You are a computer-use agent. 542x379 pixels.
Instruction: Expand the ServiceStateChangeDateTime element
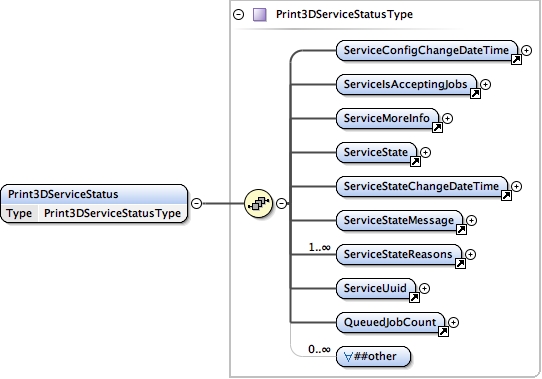click(x=516, y=186)
